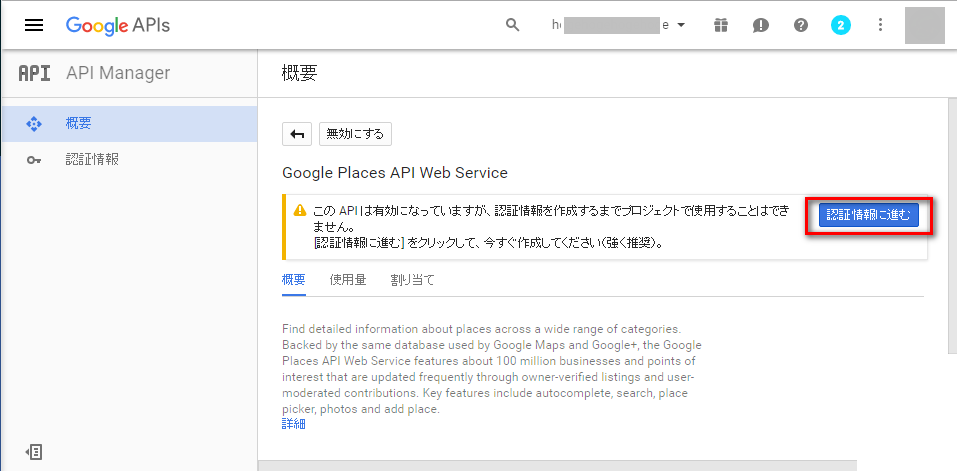Click the Google Places API Web Service title
Viewport: 957px width, 471px height.
tap(395, 173)
